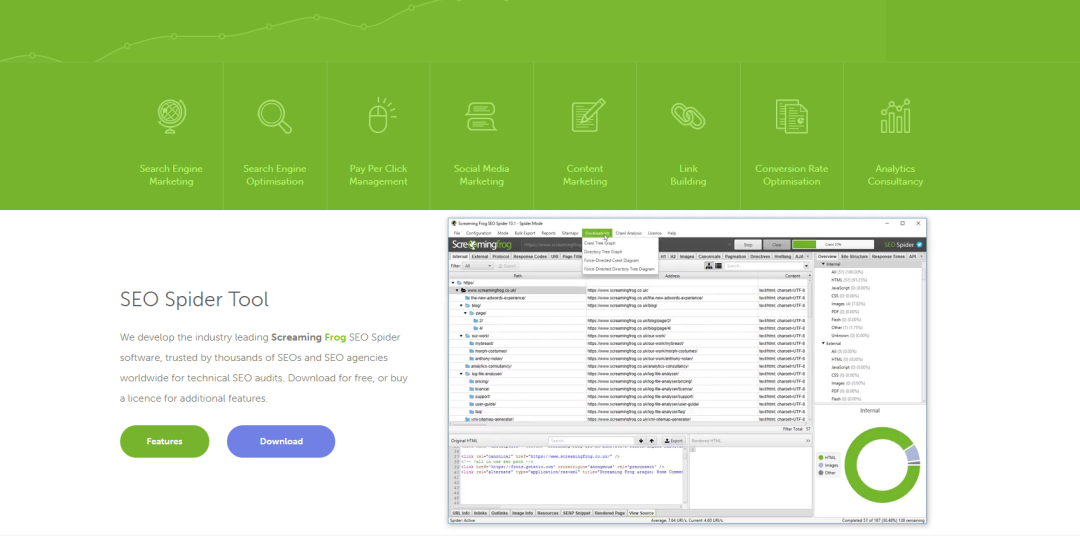Click the purple Download button
The height and width of the screenshot is (536, 1080).
[x=281, y=442]
